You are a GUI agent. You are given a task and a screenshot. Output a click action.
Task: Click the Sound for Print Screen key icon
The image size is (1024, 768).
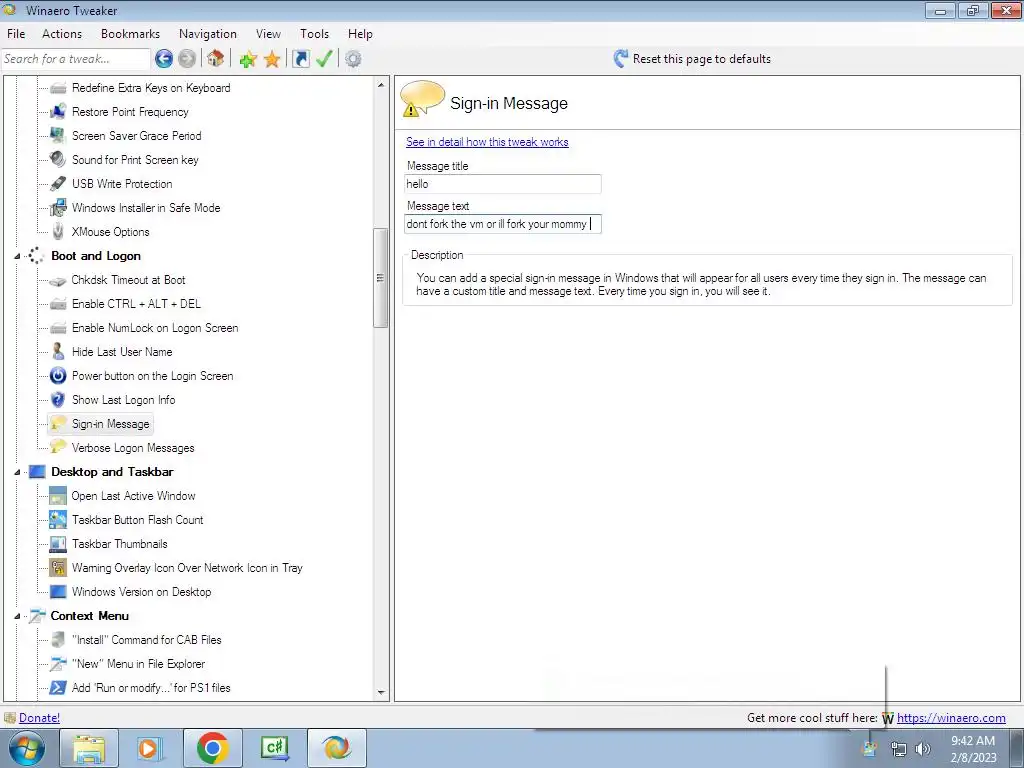point(58,159)
